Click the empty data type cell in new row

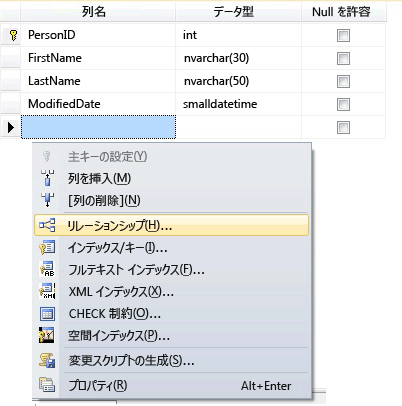point(238,127)
